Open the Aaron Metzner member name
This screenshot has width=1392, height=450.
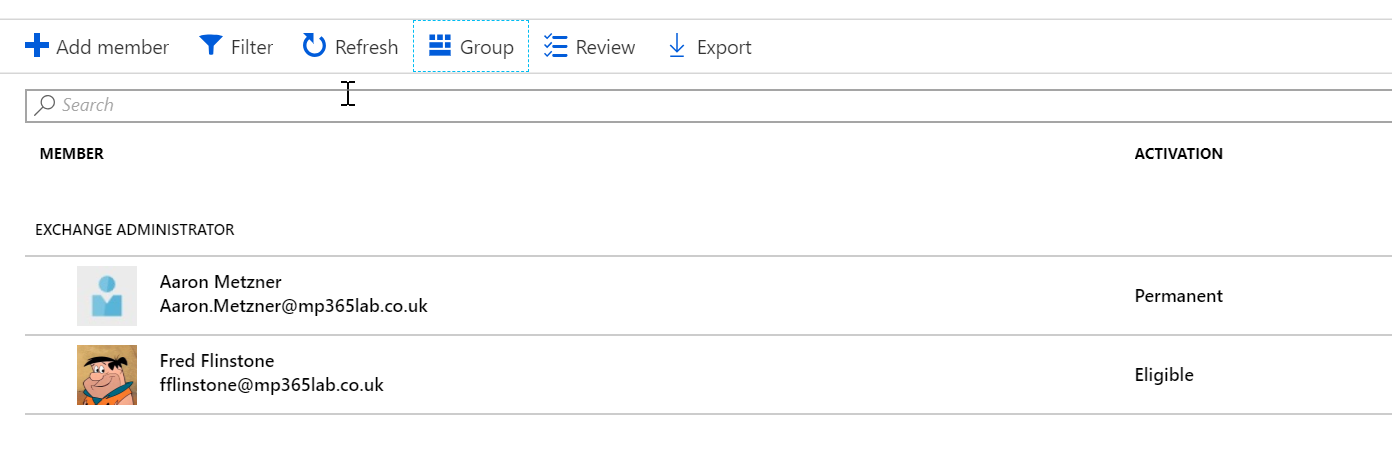[x=221, y=283]
